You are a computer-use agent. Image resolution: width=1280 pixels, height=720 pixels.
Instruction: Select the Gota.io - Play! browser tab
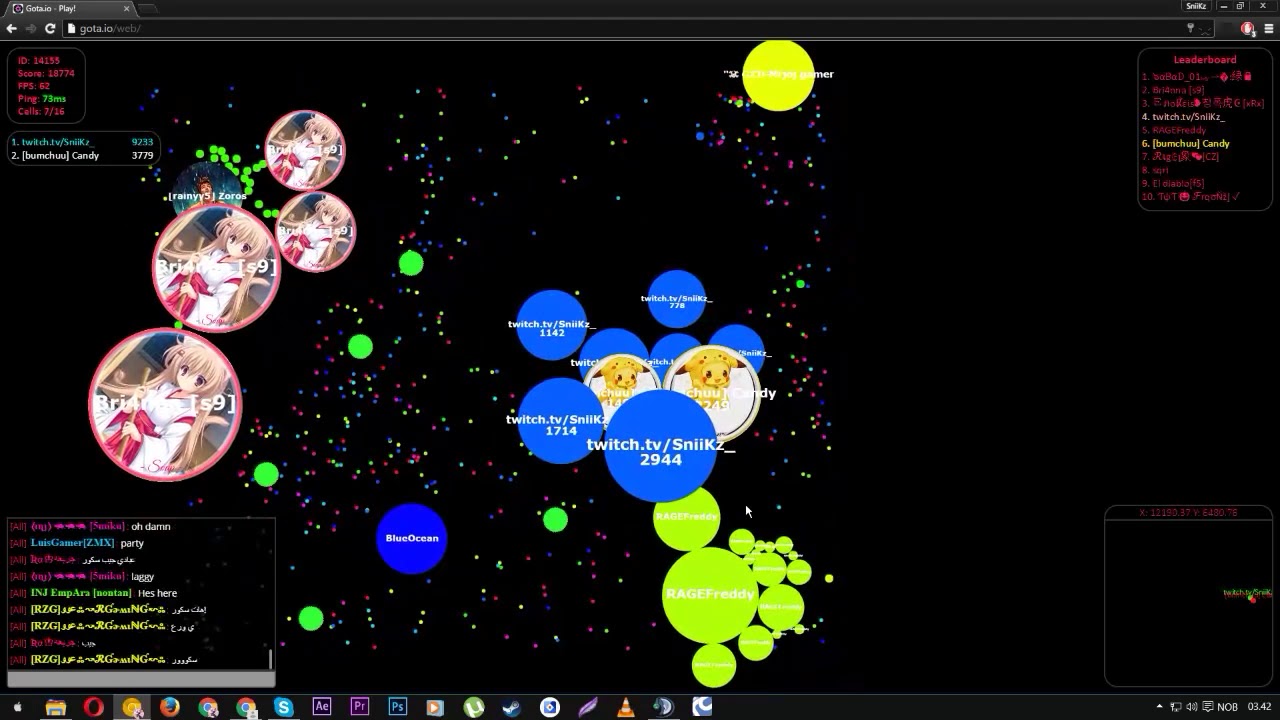point(72,8)
